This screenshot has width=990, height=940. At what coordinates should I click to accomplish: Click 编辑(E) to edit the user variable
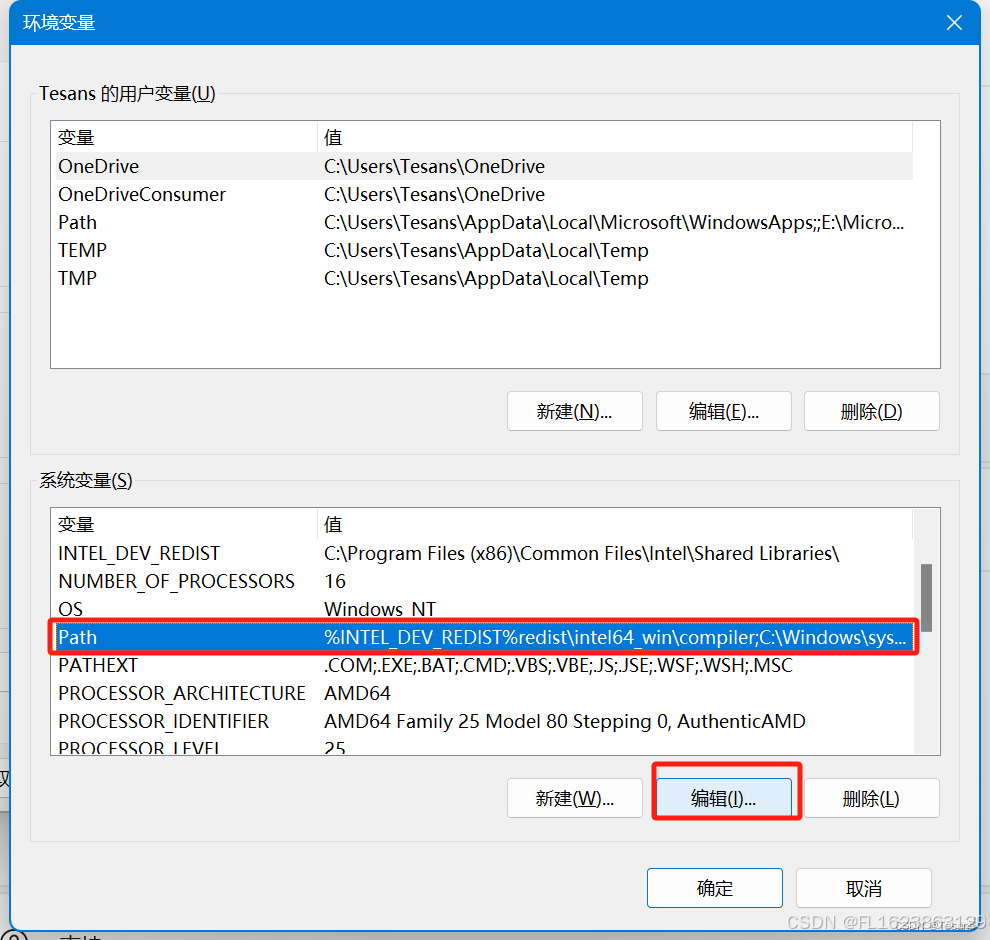723,410
